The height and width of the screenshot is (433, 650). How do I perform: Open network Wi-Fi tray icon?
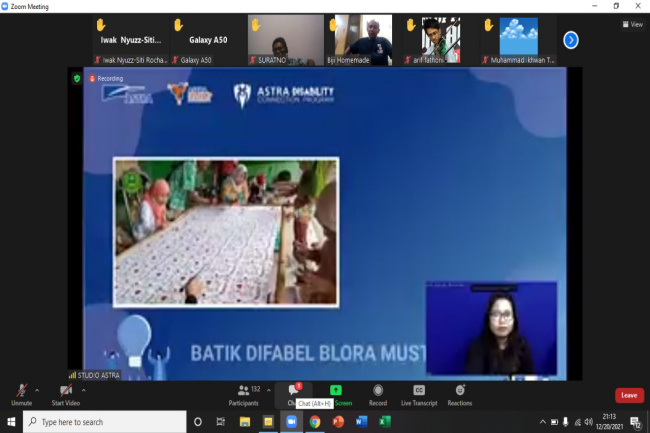pos(577,422)
